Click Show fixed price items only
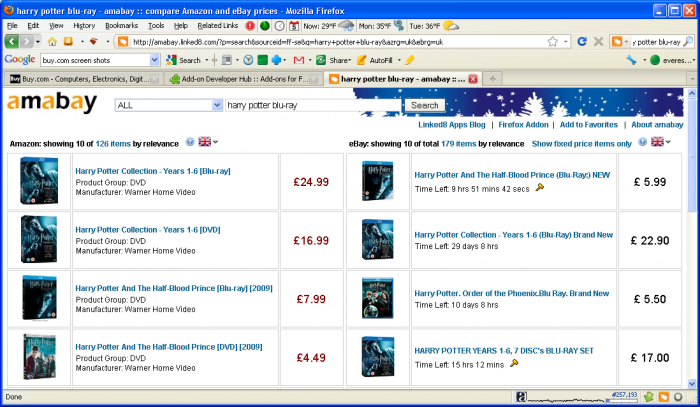The image size is (700, 407). tap(582, 144)
